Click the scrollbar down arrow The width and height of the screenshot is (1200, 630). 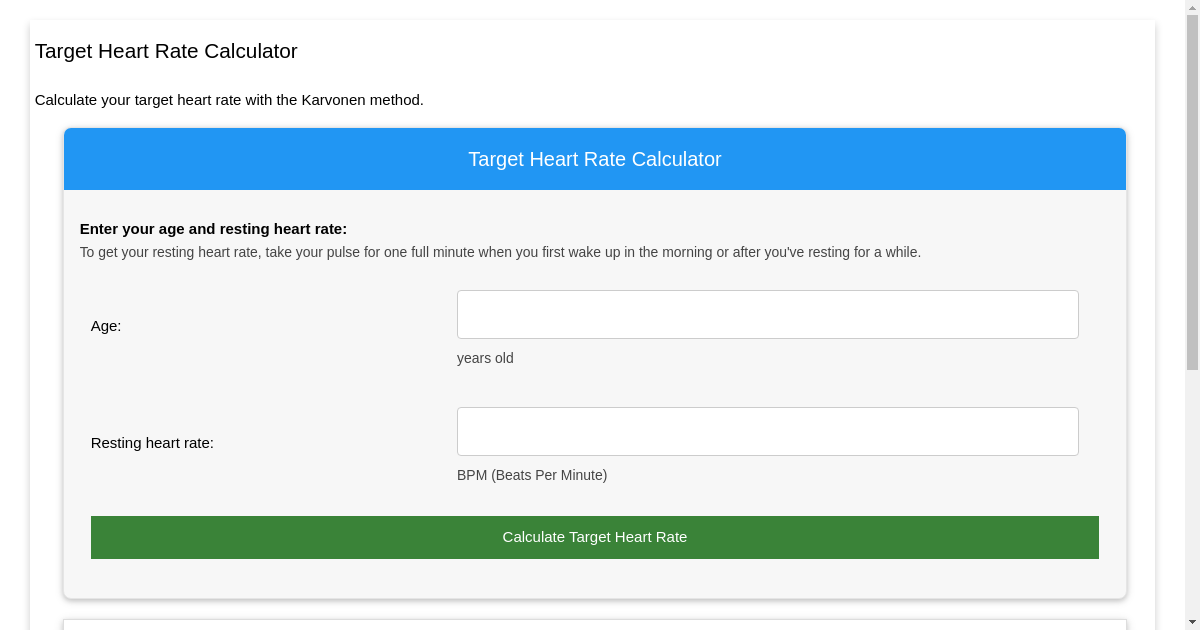pos(1192,622)
